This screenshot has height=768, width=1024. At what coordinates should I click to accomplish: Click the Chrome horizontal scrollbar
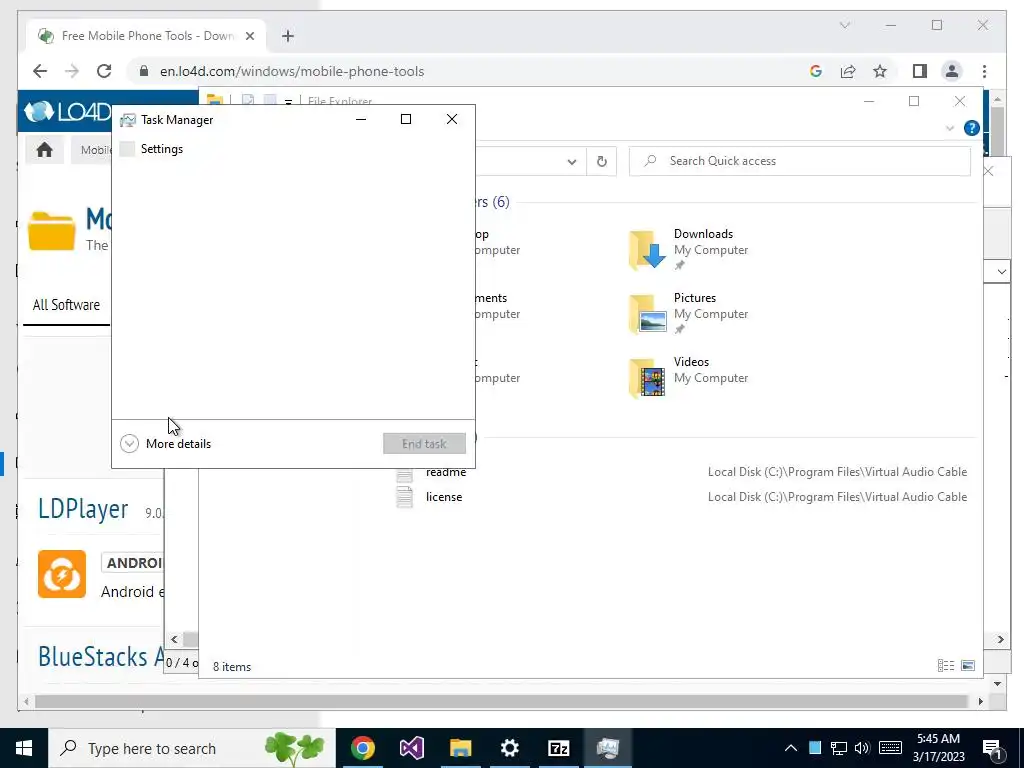501,701
